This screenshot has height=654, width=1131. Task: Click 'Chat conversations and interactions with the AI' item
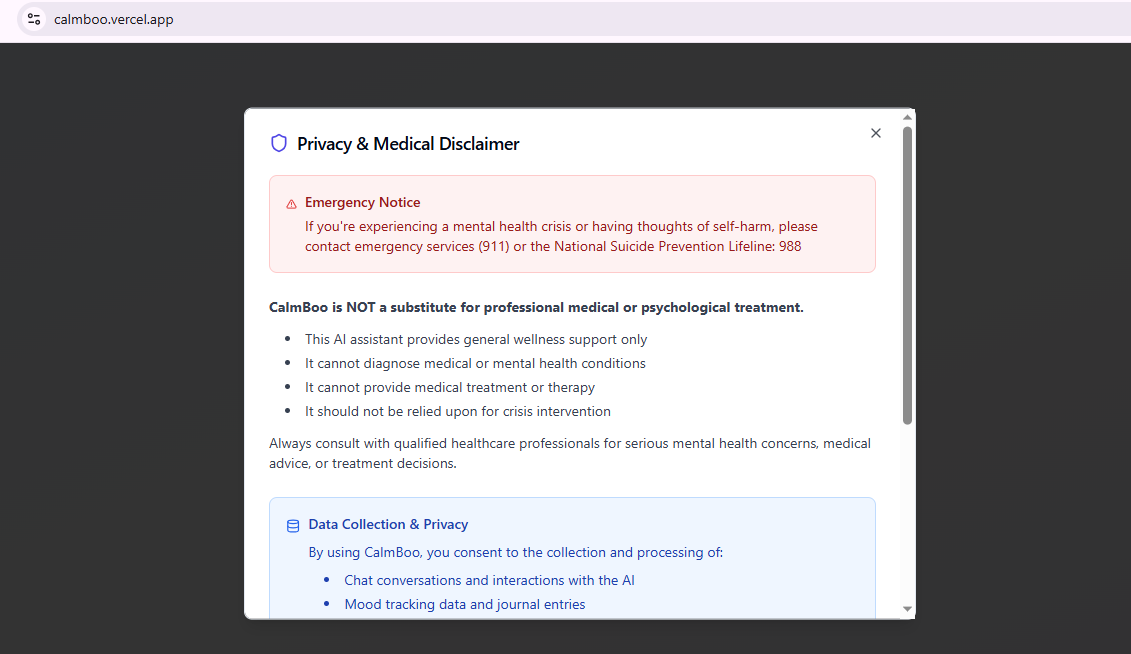489,580
